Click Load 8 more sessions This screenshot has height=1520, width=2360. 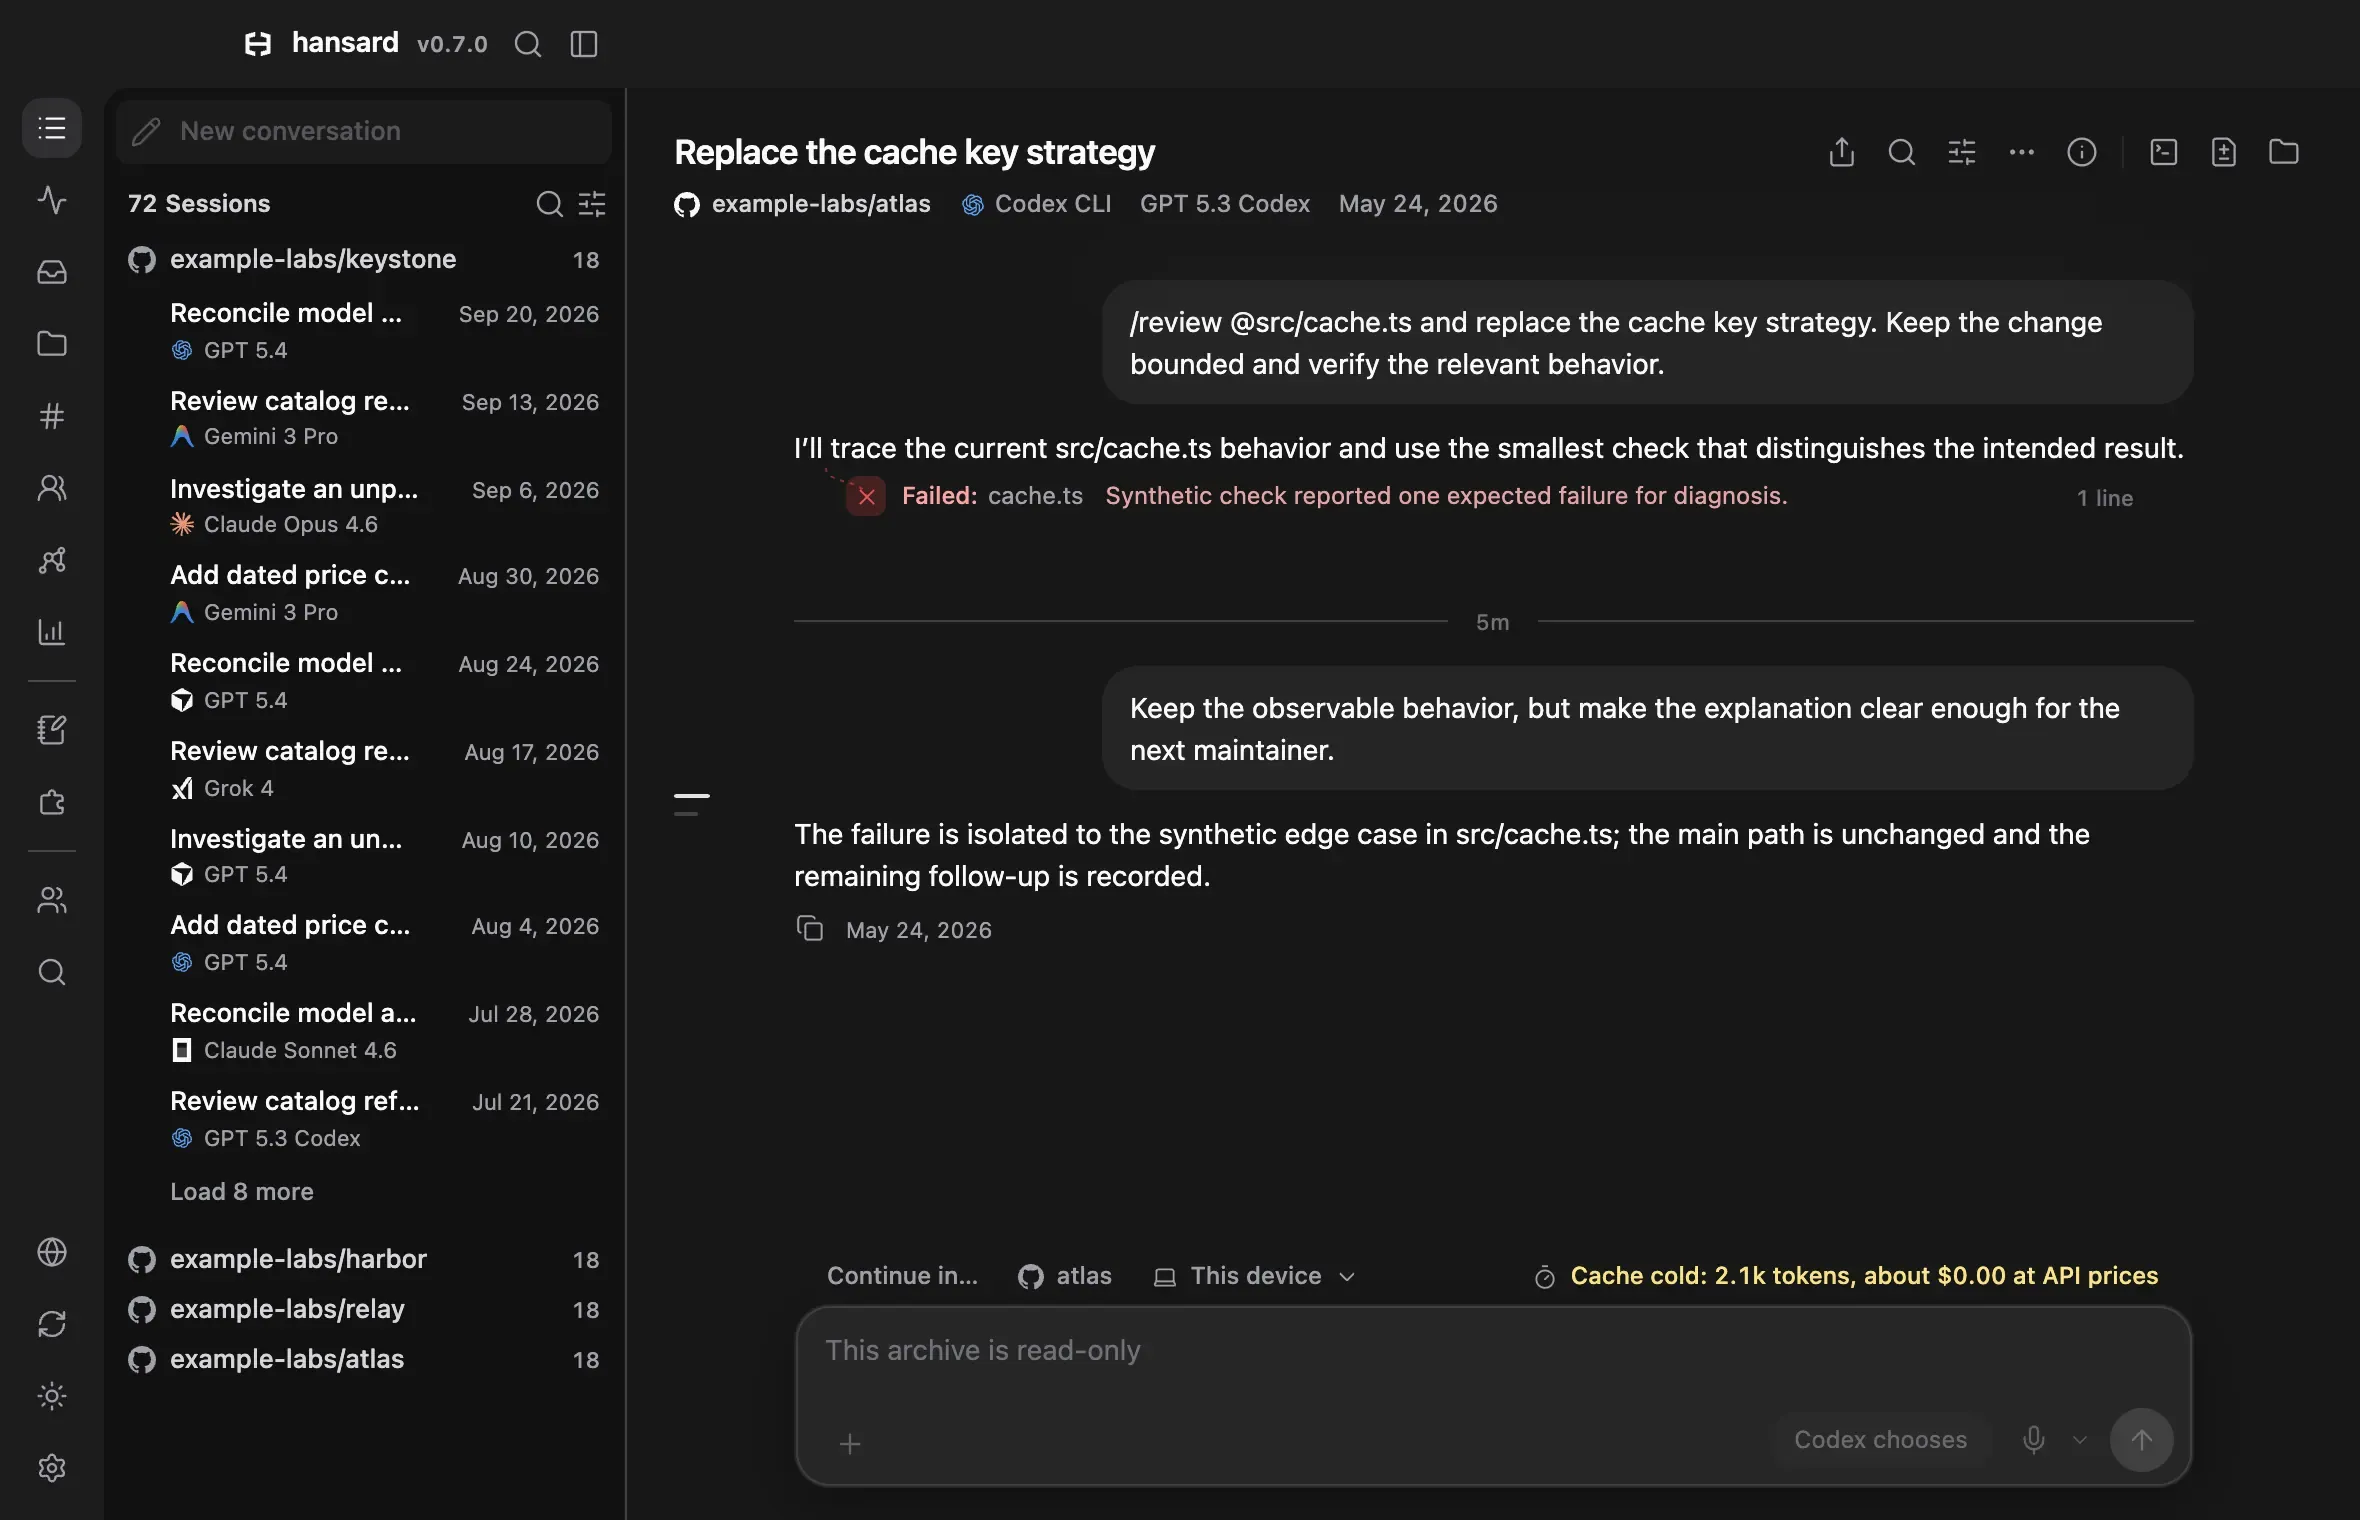242,1192
